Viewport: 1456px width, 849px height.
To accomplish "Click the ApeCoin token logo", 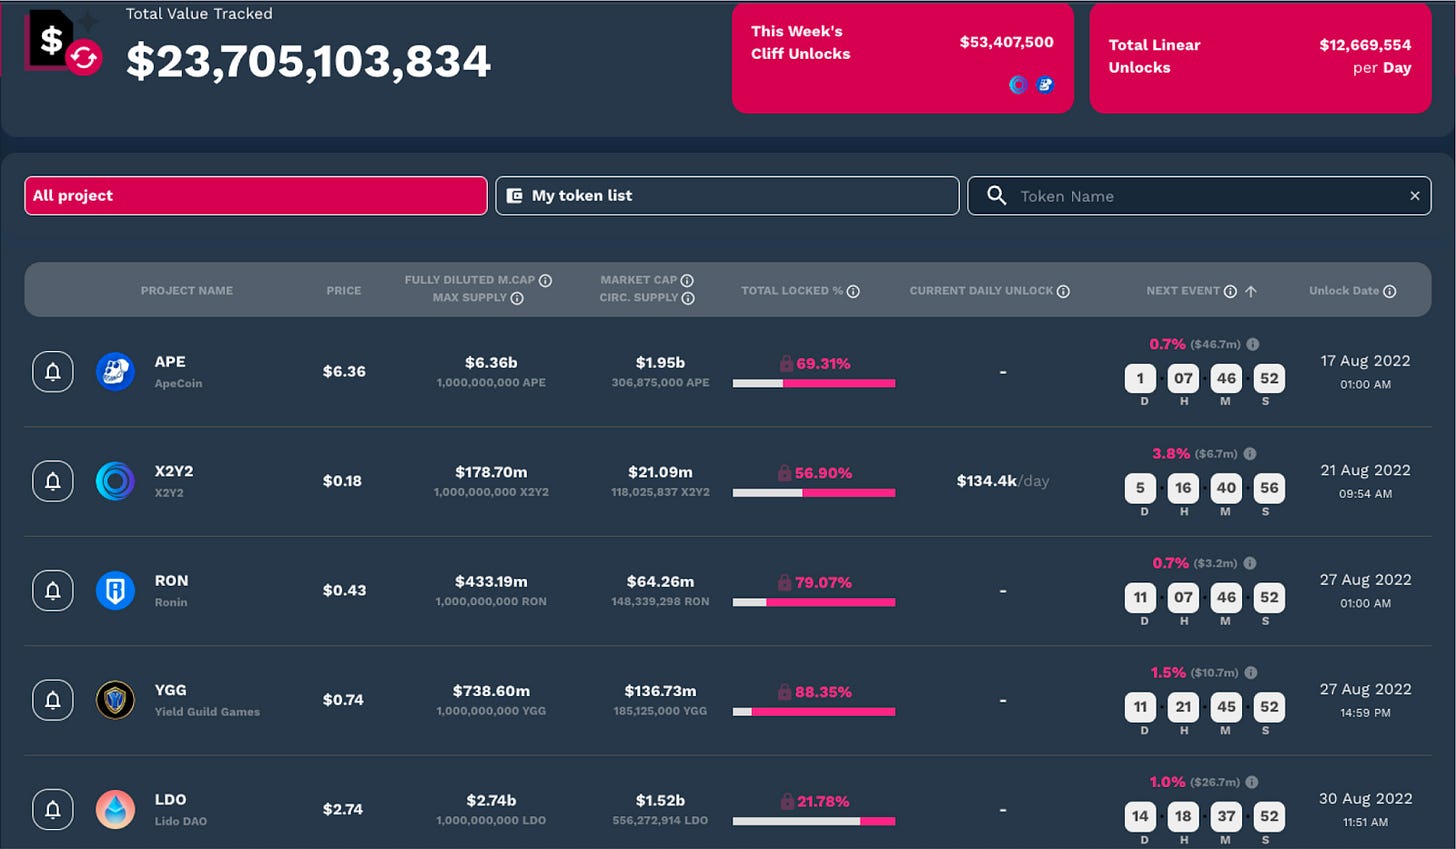I will pos(115,372).
